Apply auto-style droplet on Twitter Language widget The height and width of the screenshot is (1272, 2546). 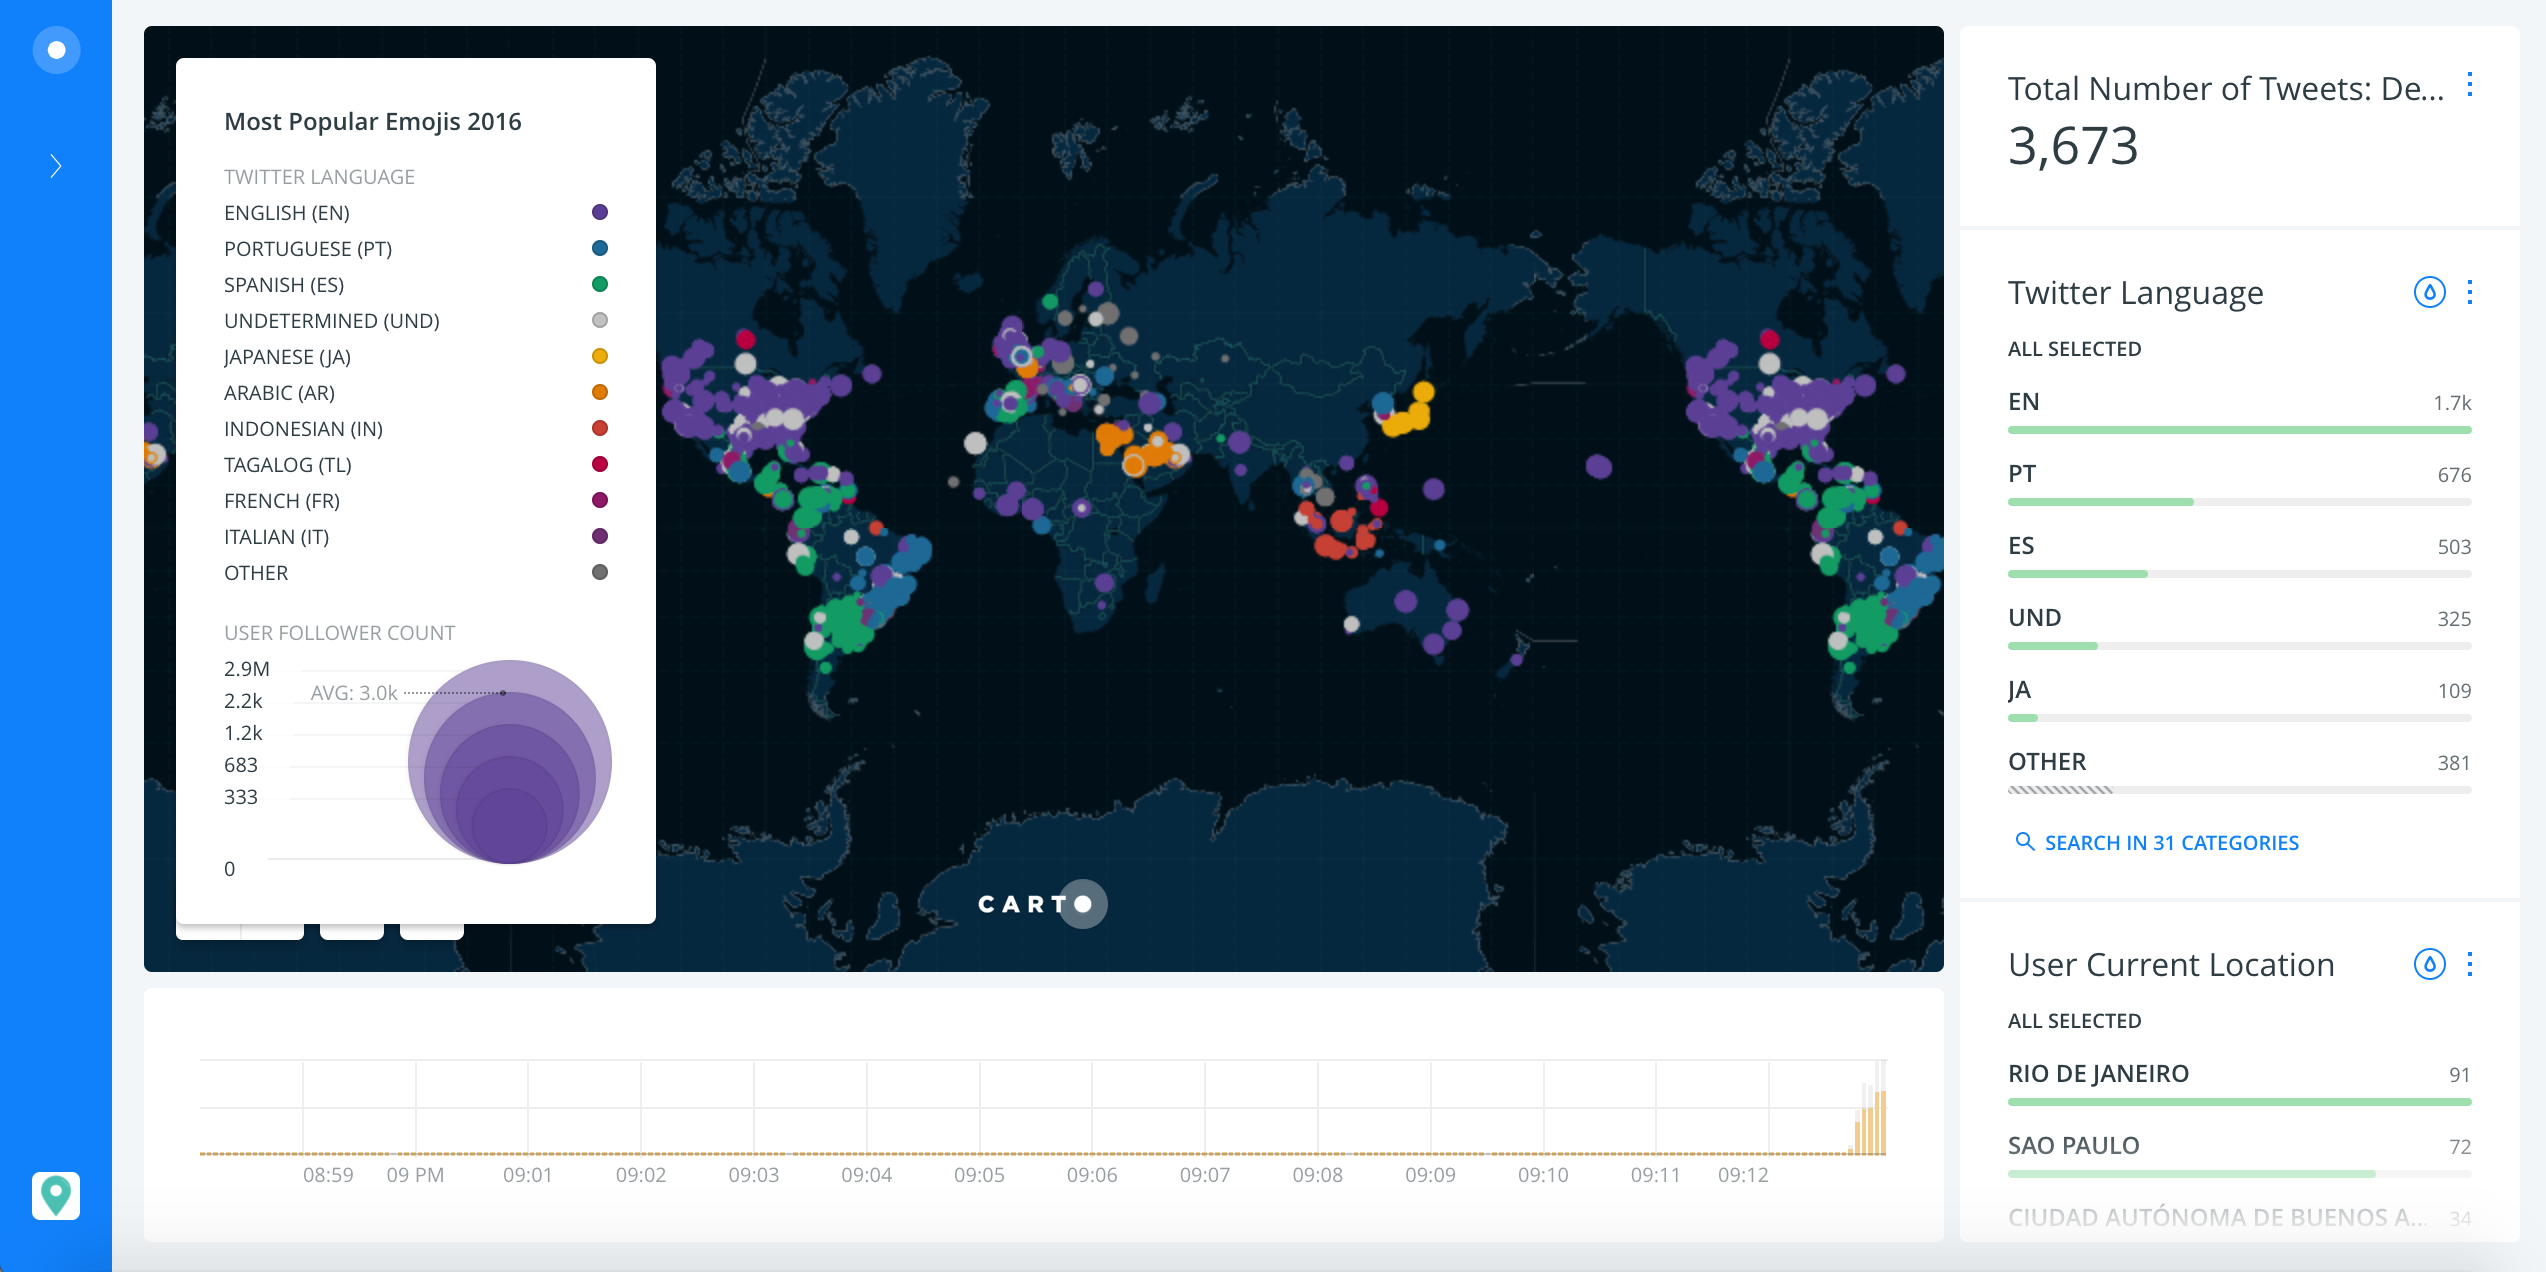pyautogui.click(x=2429, y=292)
